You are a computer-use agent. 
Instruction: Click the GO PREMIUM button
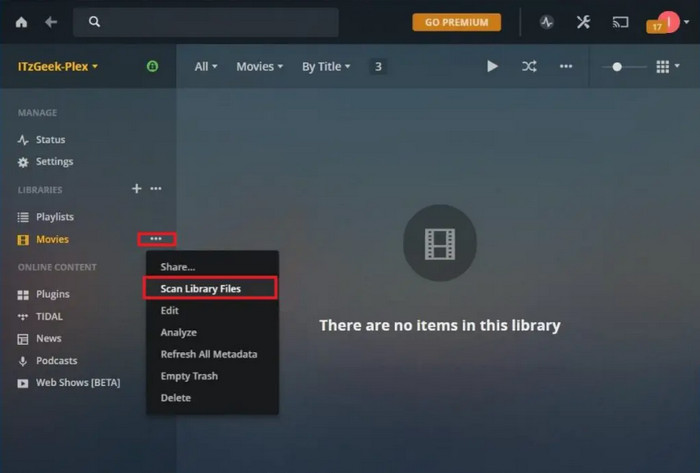[x=456, y=22]
